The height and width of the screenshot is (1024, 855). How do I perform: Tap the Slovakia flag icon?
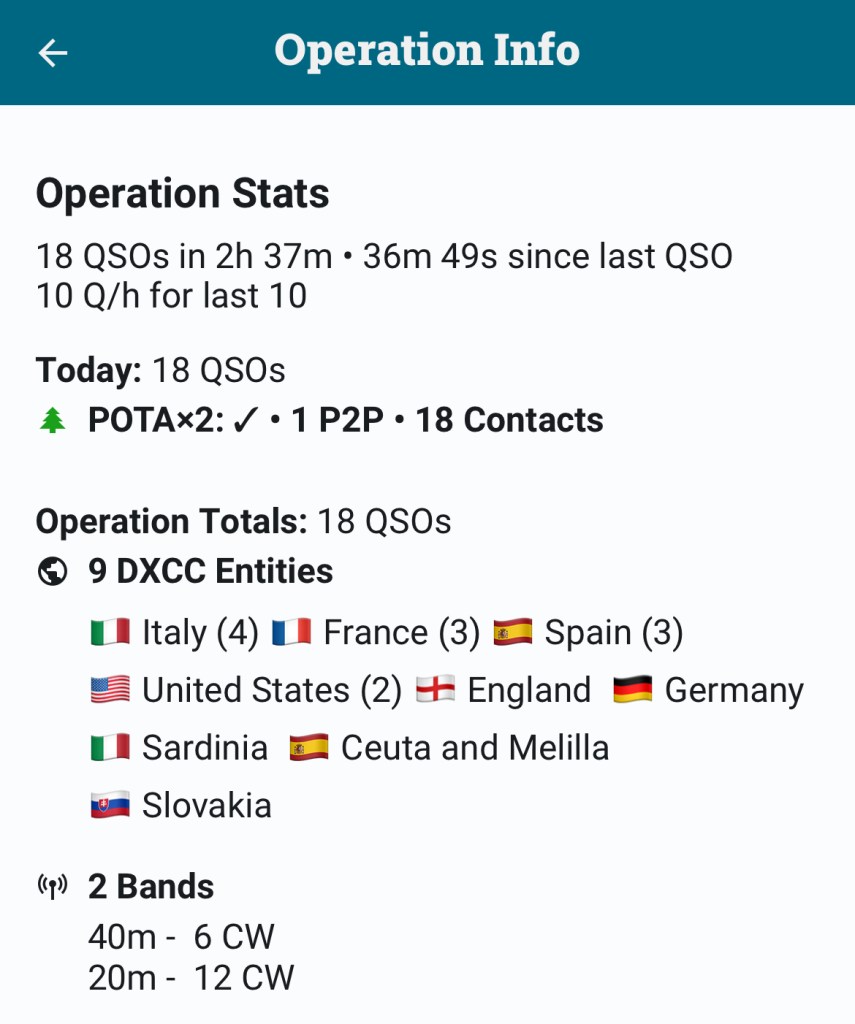point(110,806)
